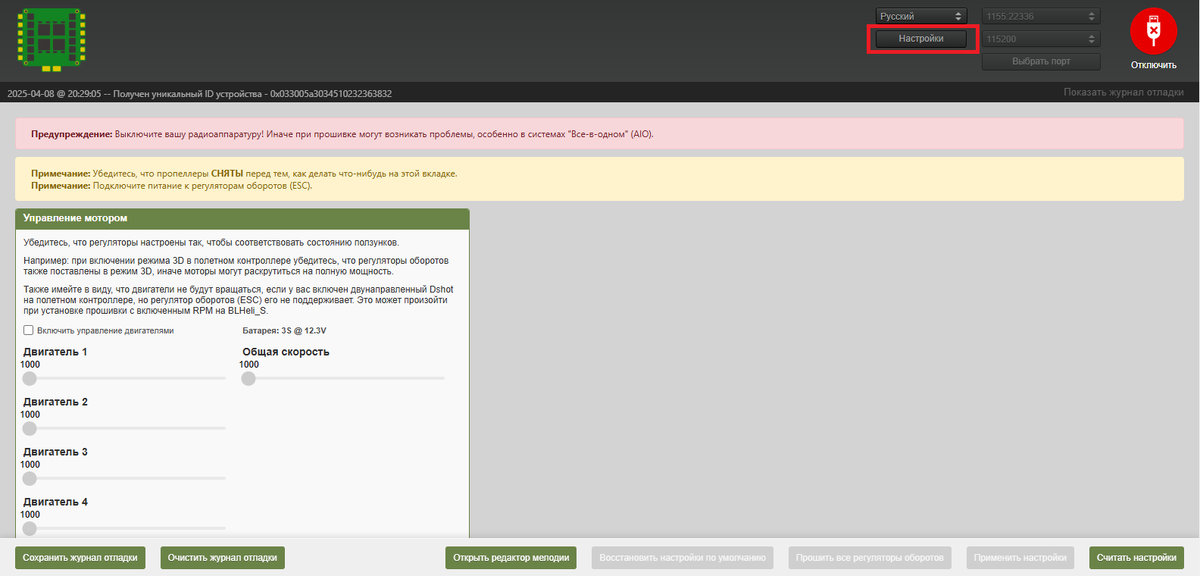Click the red USB disconnect icon
The height and width of the screenshot is (576, 1200).
1153,30
